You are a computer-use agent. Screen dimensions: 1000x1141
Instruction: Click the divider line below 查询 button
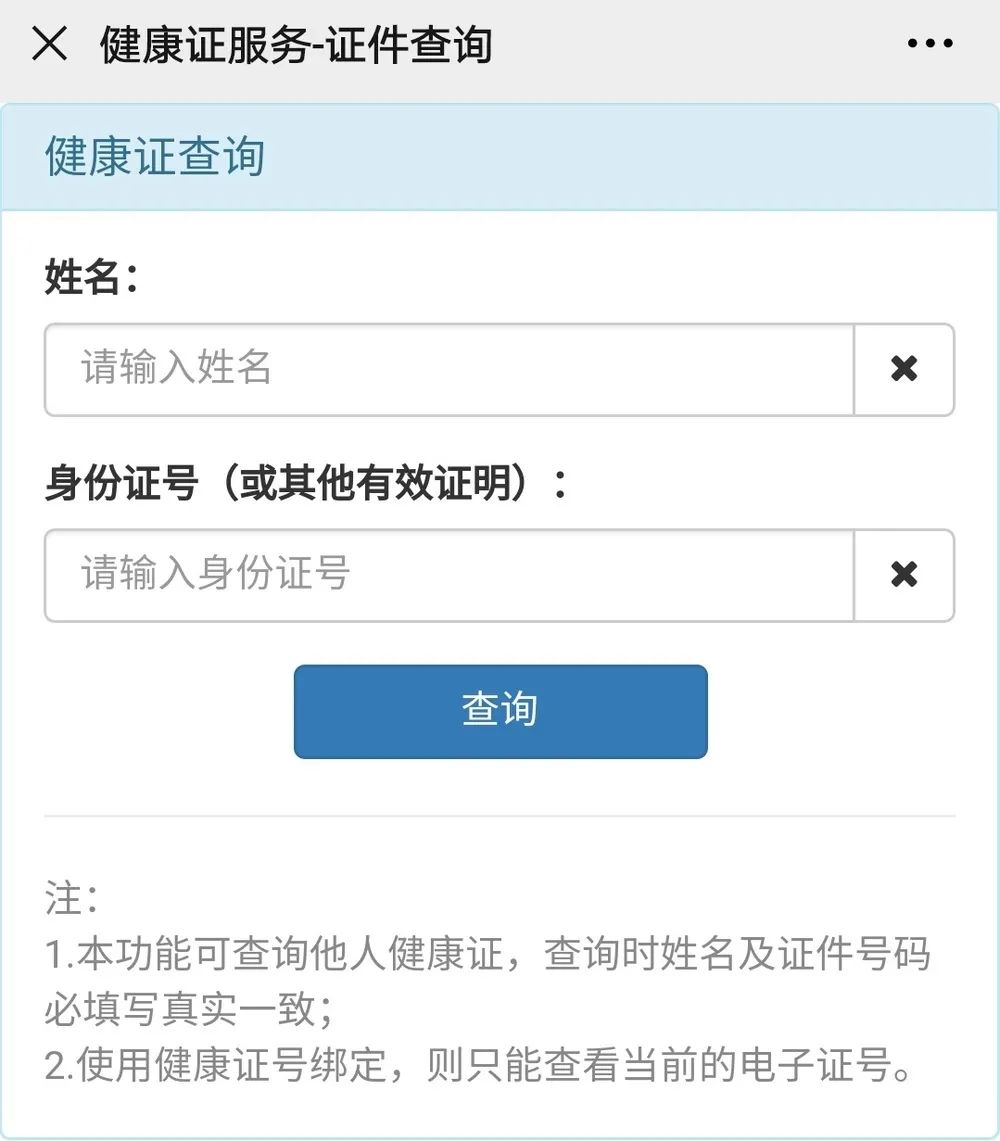click(x=500, y=816)
